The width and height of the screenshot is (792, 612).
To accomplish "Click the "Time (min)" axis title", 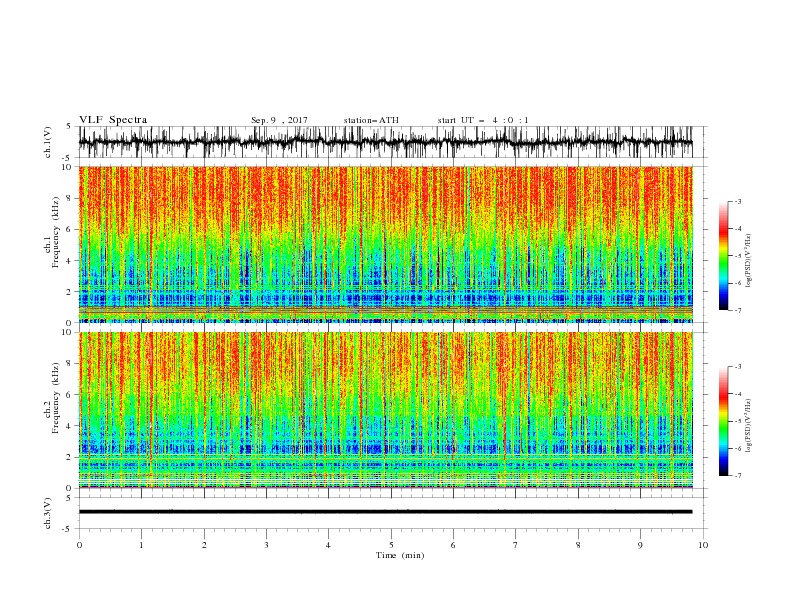I will [400, 555].
